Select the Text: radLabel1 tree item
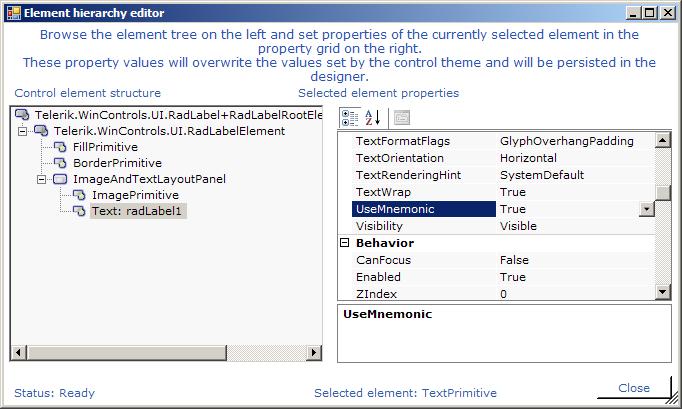This screenshot has height=409, width=682. point(137,211)
